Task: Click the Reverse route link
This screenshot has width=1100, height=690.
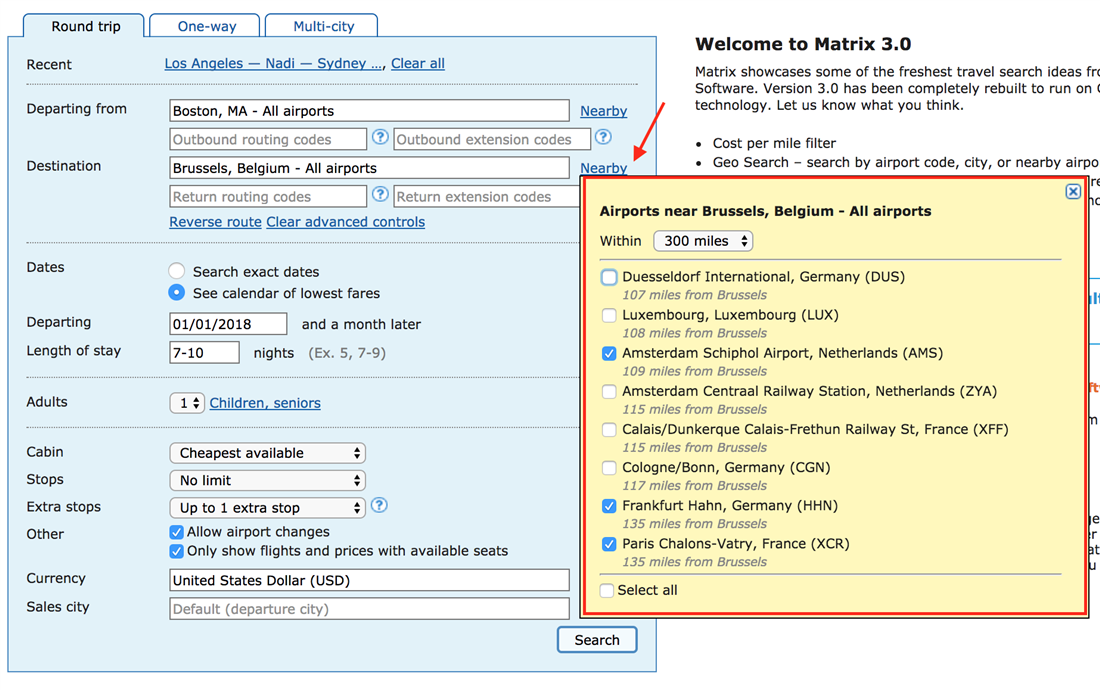Action: pos(215,221)
